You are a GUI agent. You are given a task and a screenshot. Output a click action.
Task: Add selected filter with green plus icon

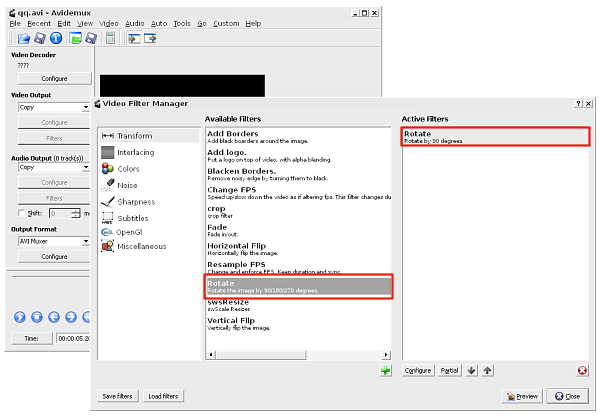tap(385, 371)
